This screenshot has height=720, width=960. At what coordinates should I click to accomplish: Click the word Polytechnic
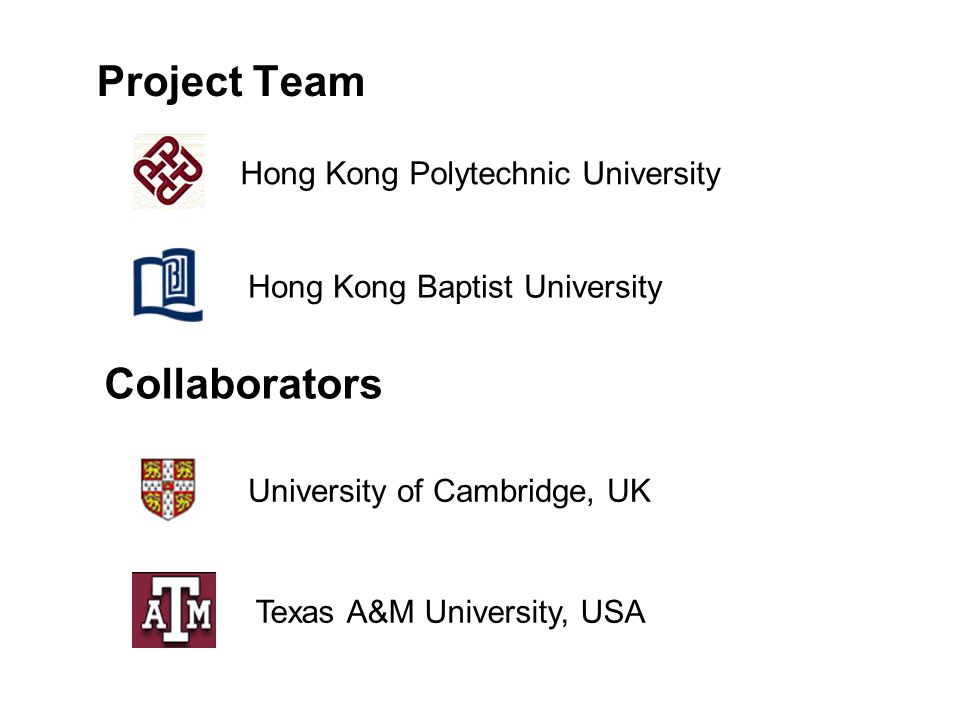490,174
